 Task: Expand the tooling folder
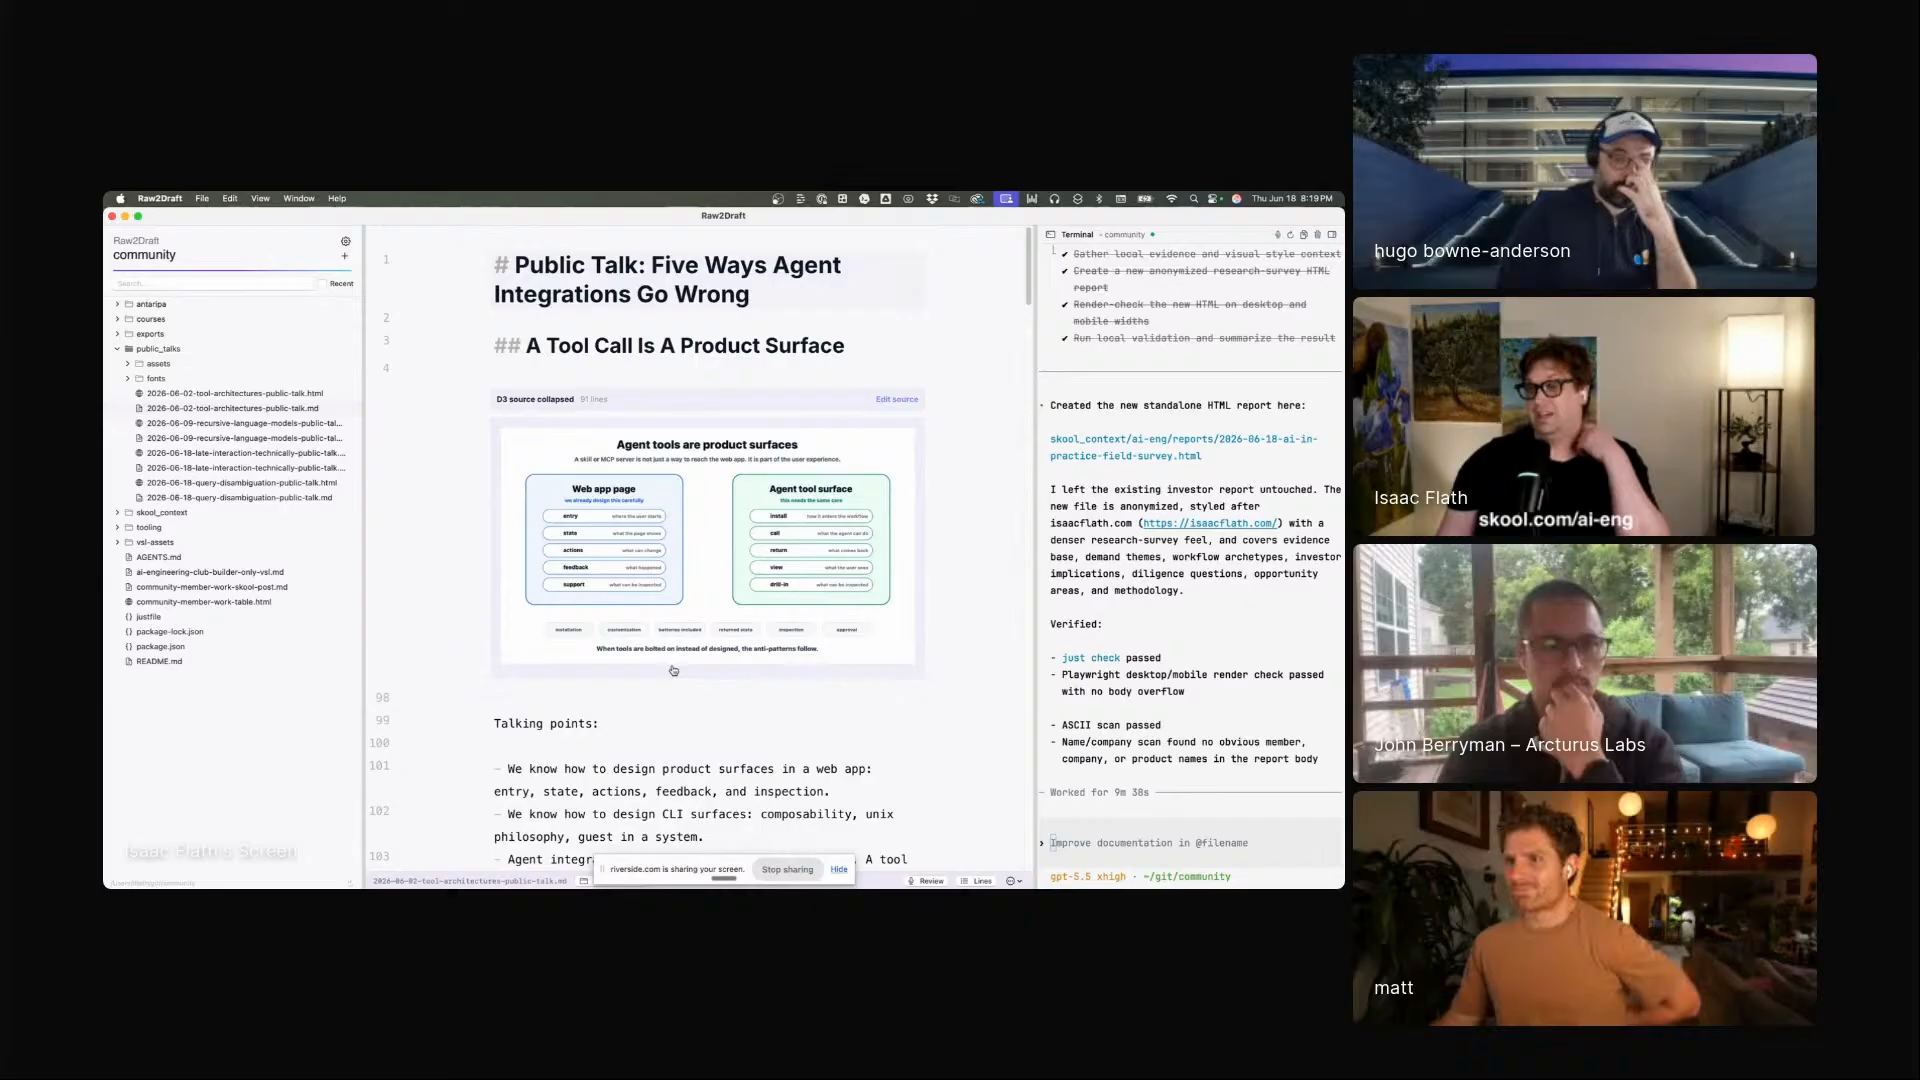click(117, 528)
